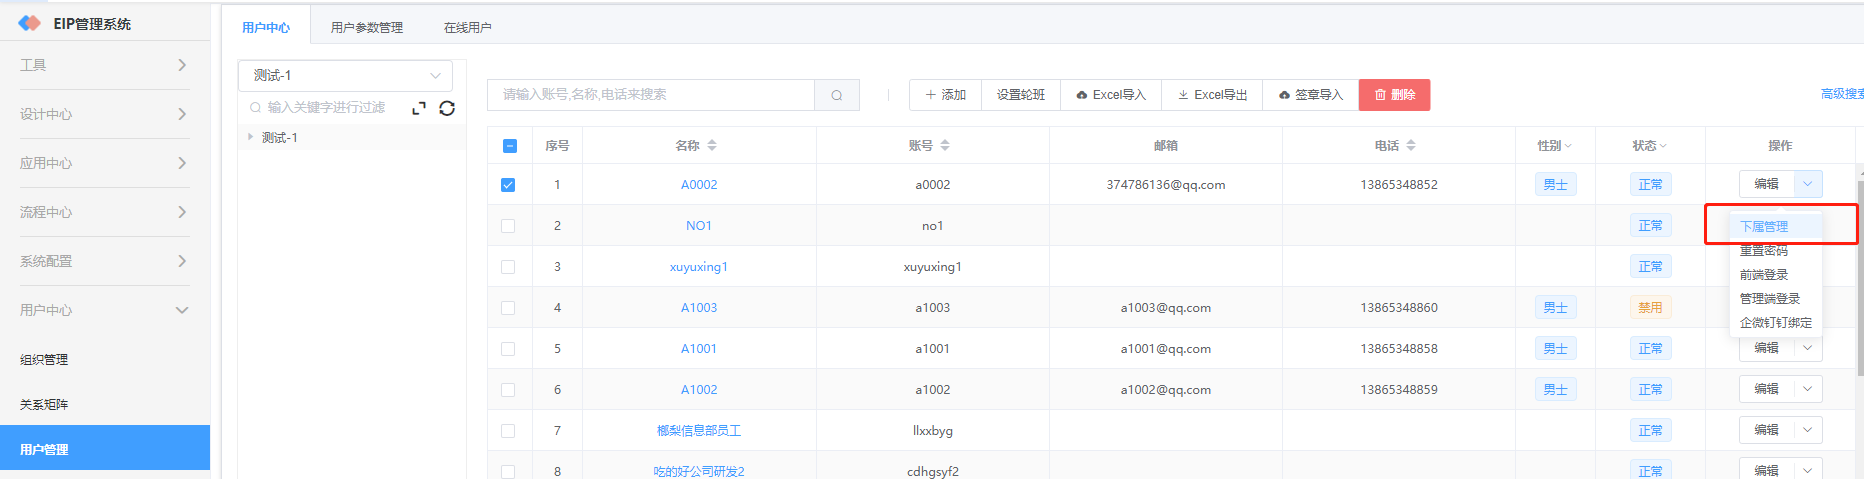Click the 编辑 button for row A0002
1864x479 pixels.
1767,184
